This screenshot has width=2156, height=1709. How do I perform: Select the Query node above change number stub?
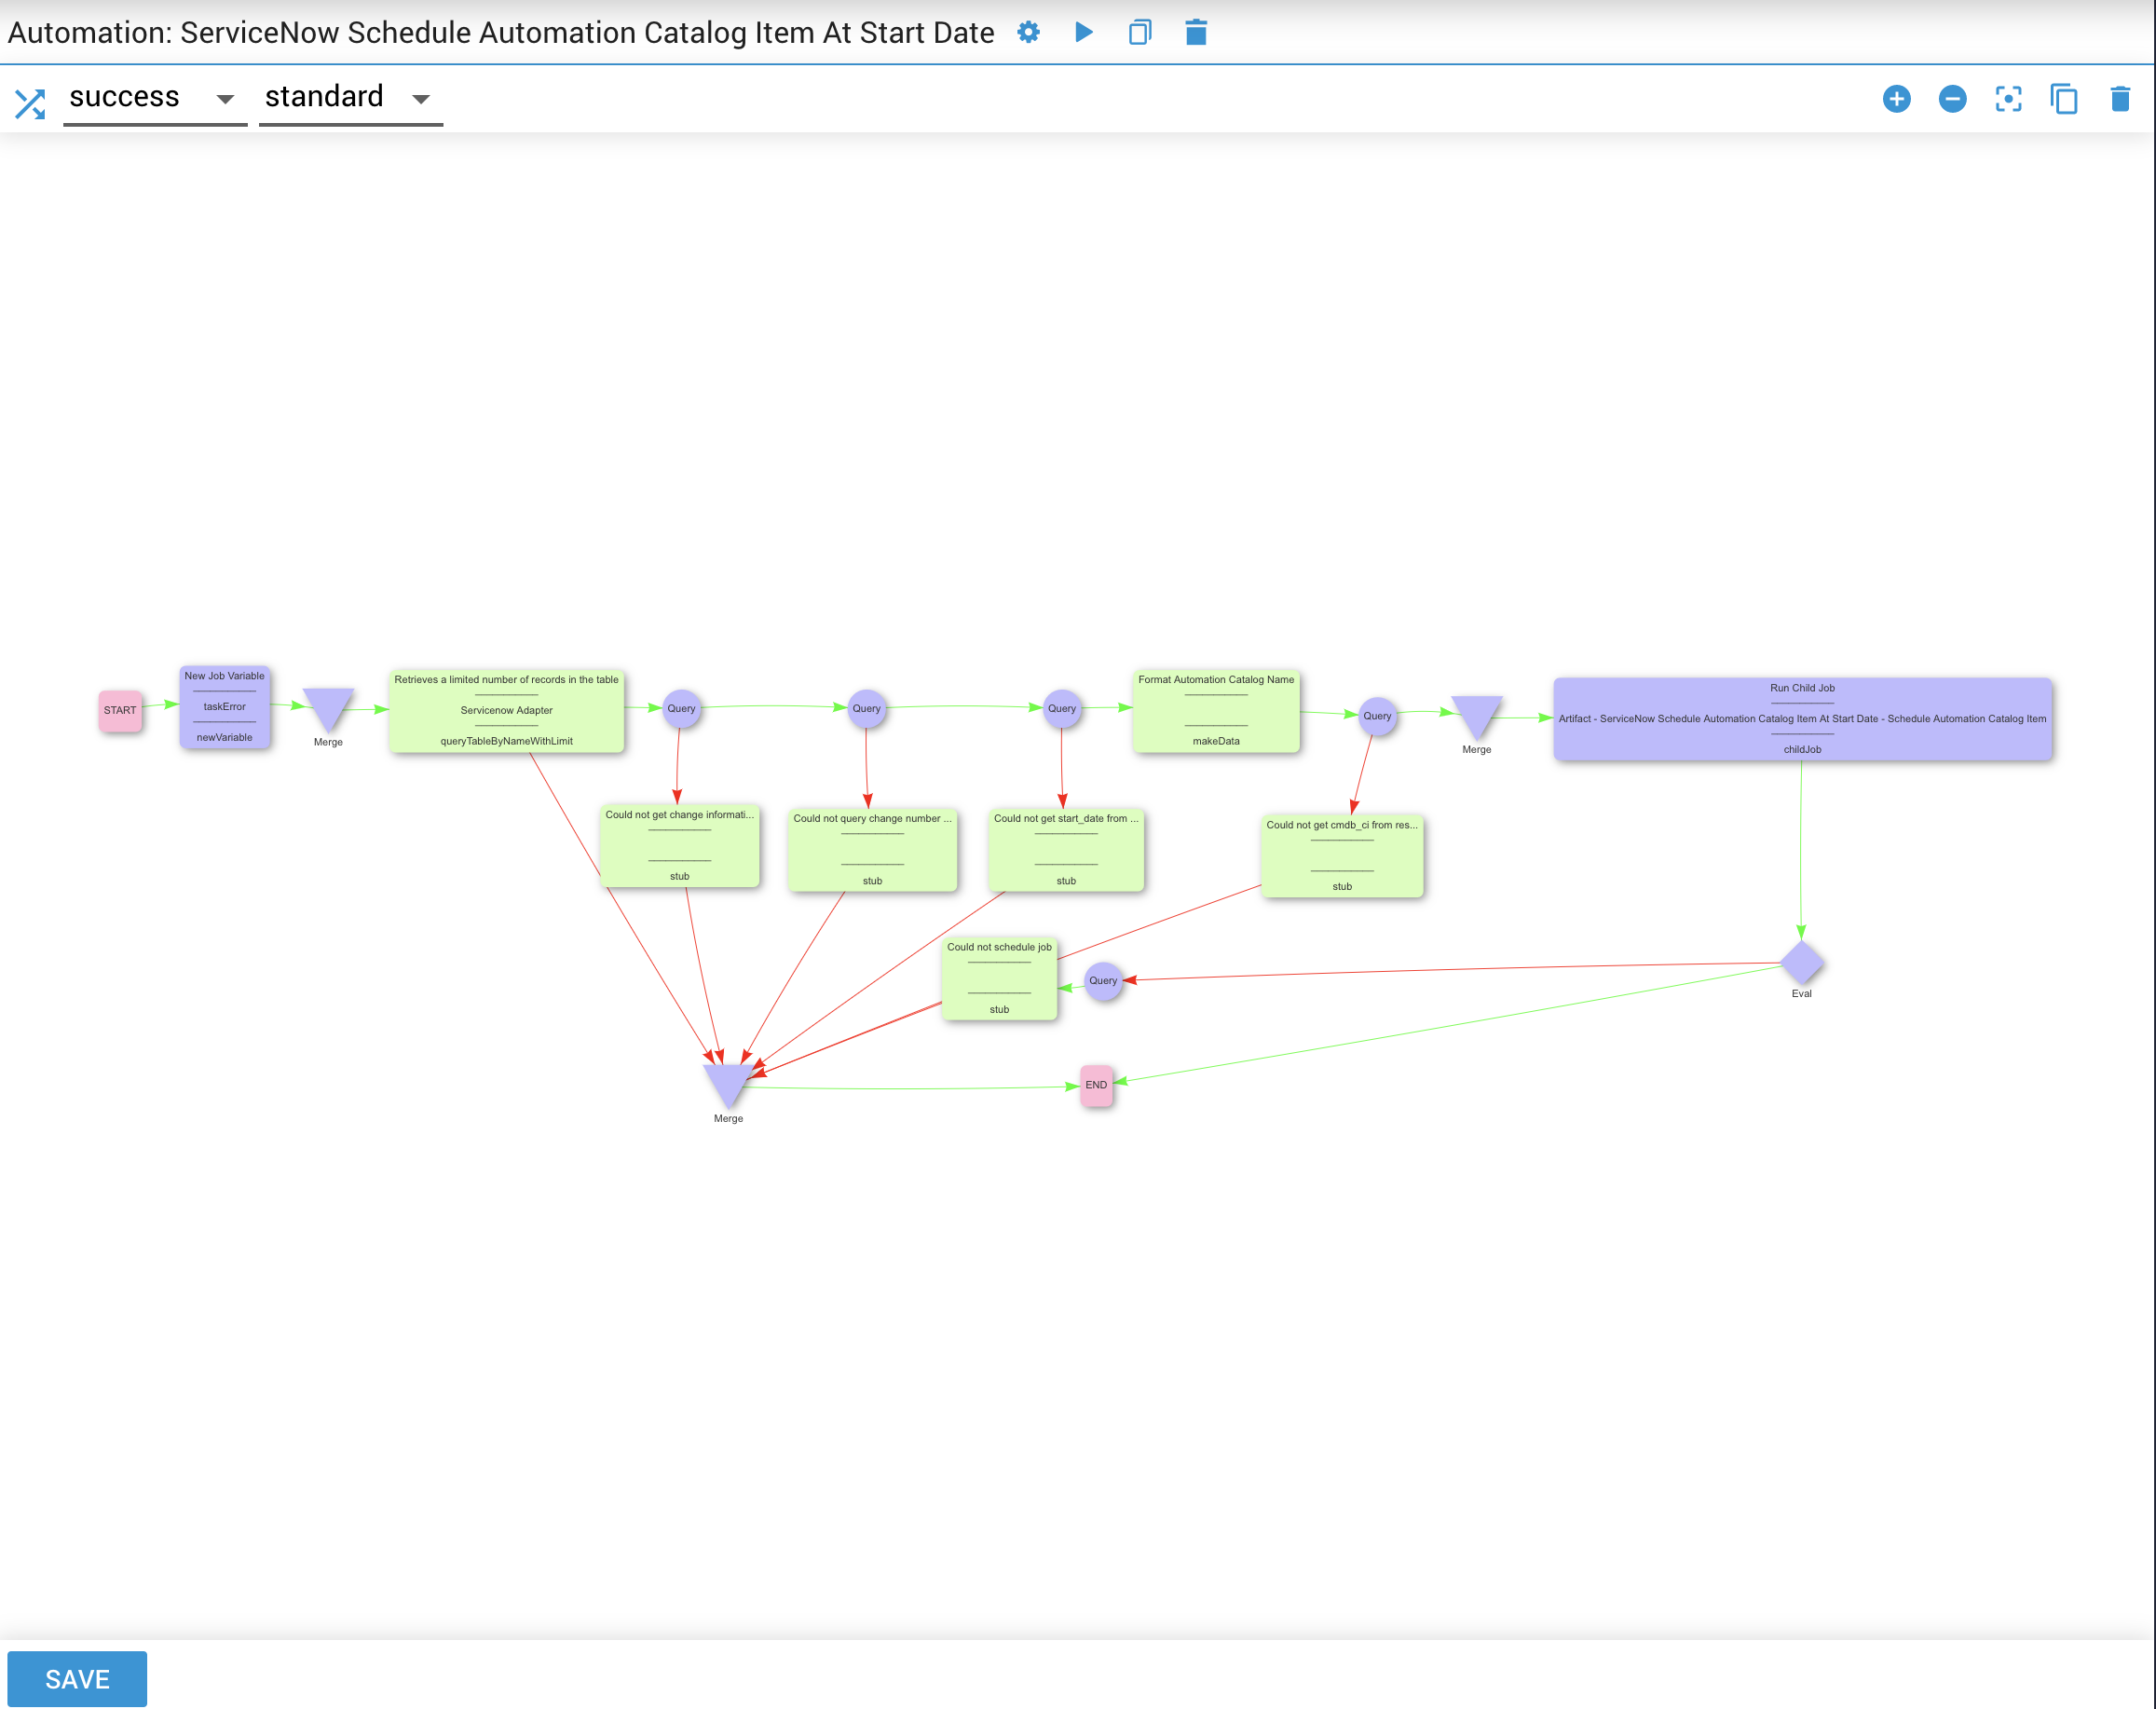tap(866, 708)
